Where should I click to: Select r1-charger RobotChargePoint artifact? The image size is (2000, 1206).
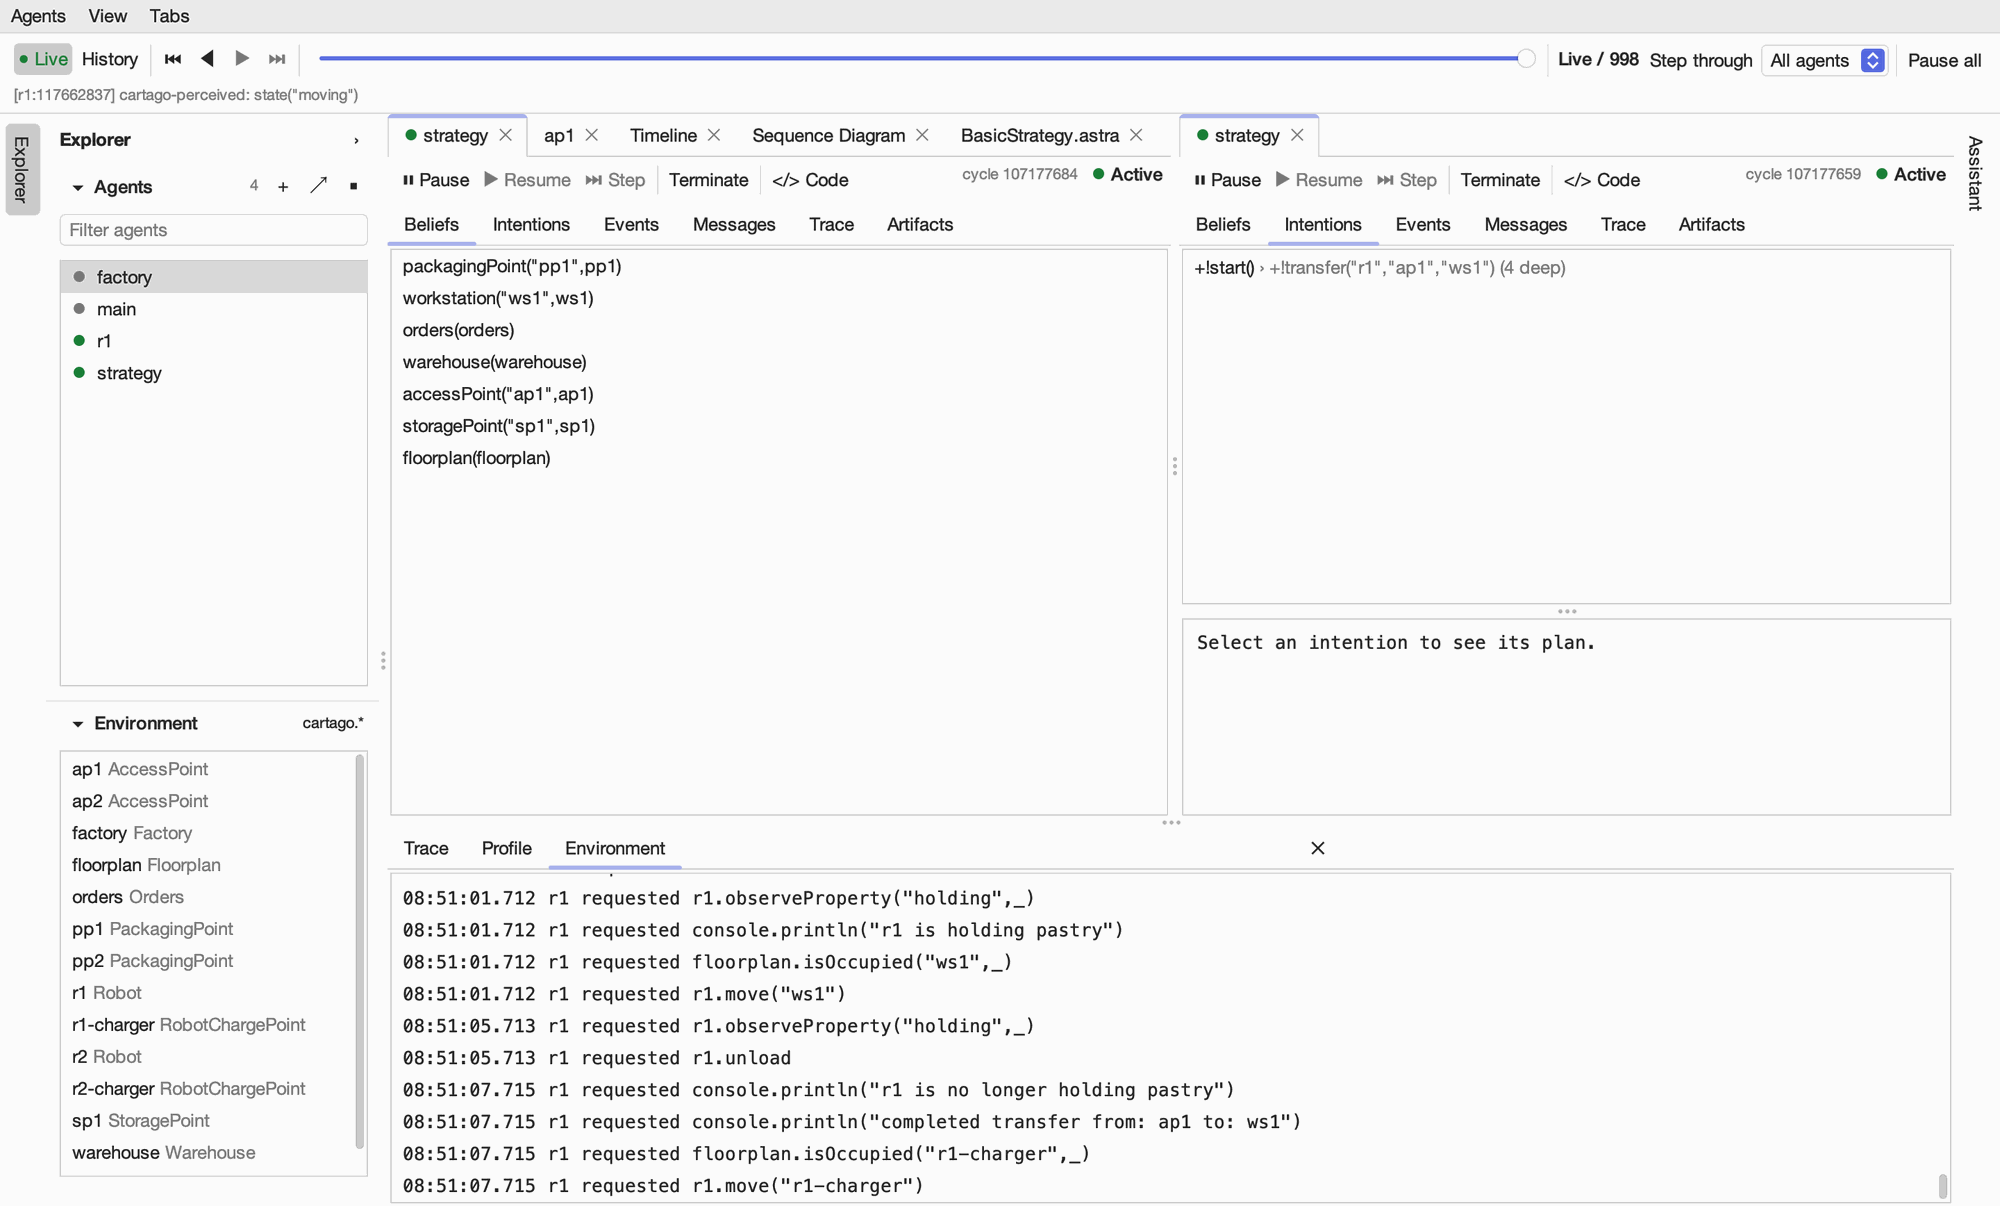coord(208,1025)
